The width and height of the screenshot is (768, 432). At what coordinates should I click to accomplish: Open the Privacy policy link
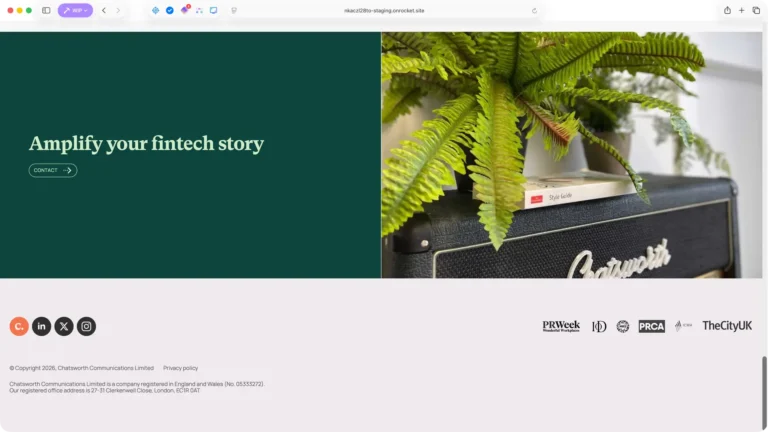pyautogui.click(x=180, y=368)
